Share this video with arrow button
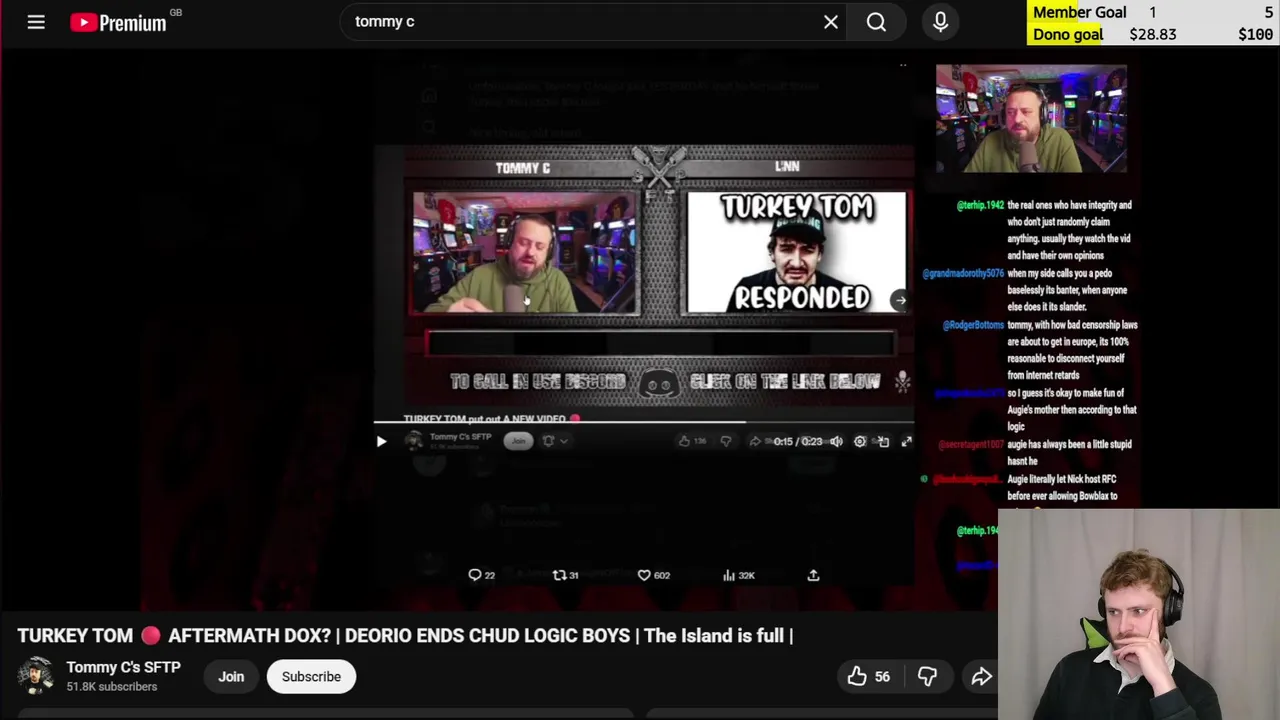The image size is (1280, 720). click(981, 677)
